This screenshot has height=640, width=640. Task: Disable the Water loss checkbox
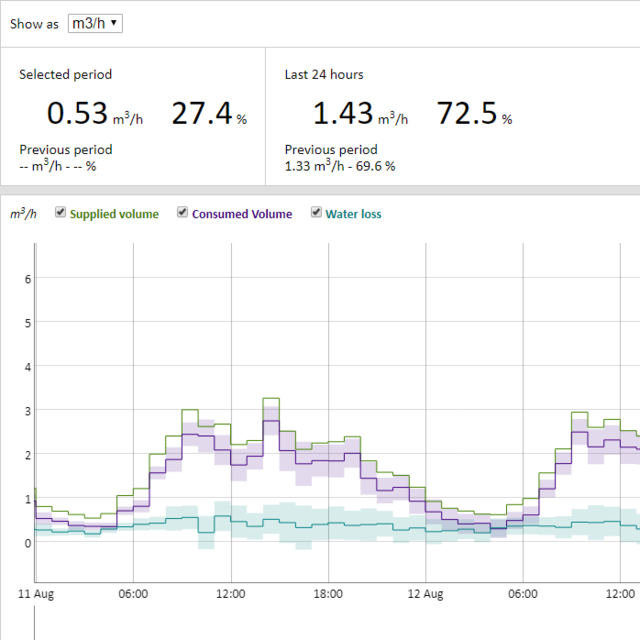click(x=316, y=212)
